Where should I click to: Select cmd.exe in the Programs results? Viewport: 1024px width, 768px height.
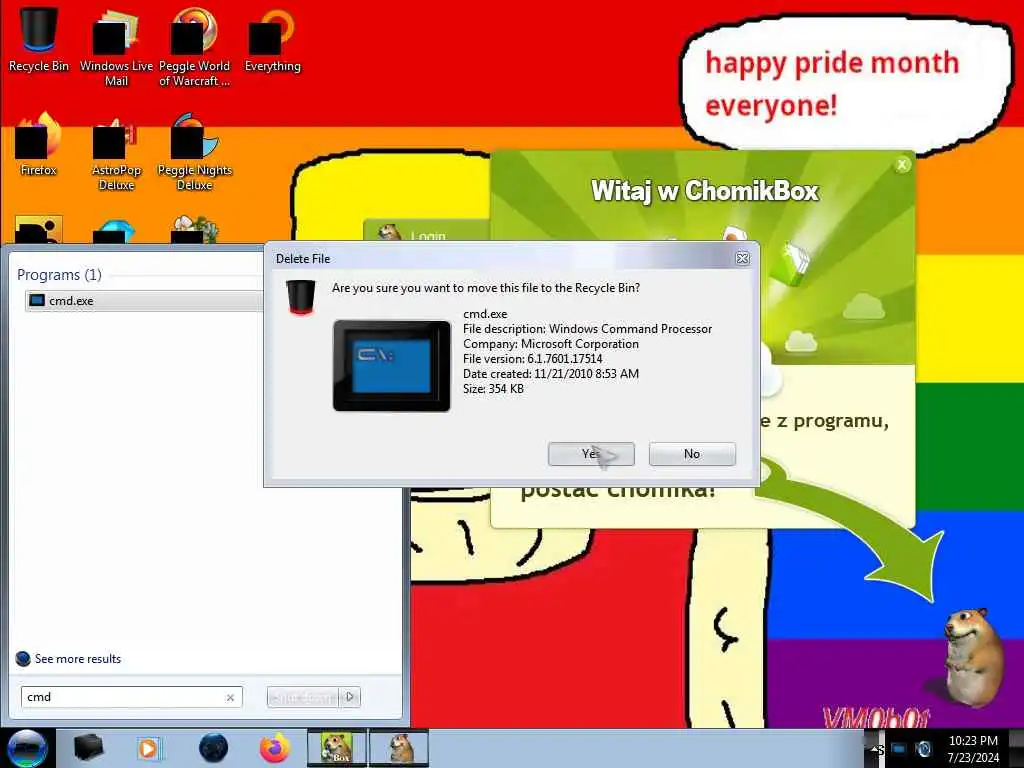point(144,300)
